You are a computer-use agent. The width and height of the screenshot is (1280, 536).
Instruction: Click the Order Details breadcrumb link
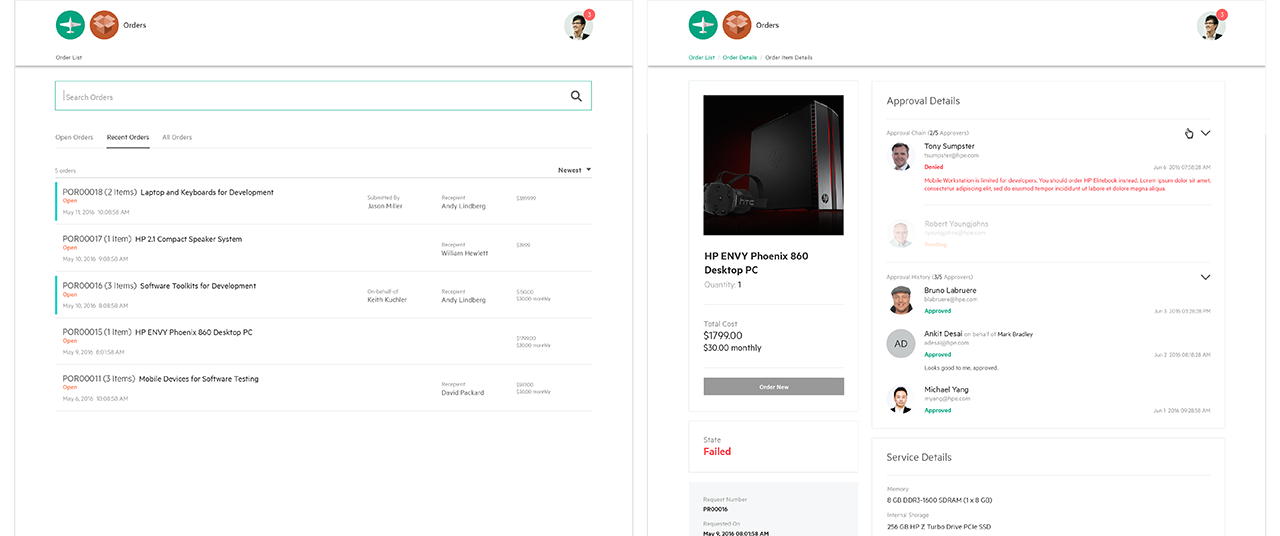click(740, 58)
